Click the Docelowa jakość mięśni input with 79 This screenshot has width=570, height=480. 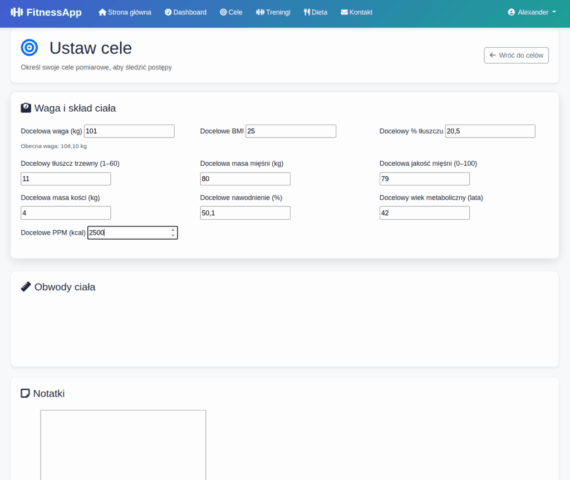tap(425, 179)
